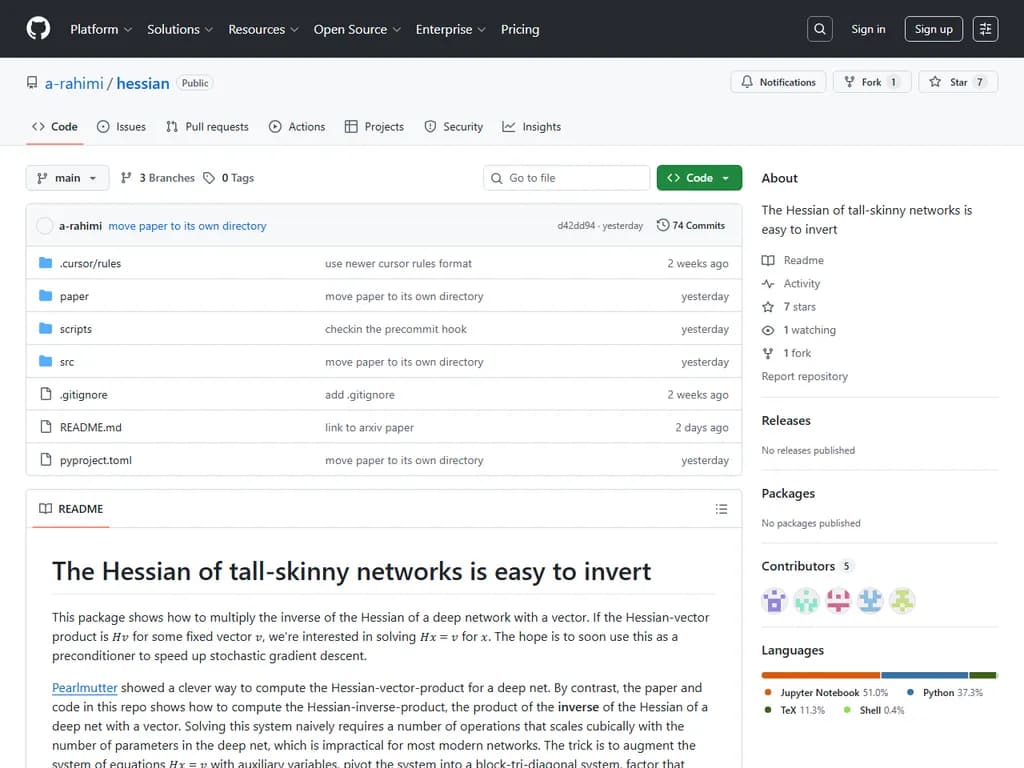View the 3 Branches list
Image resolution: width=1024 pixels, height=768 pixels.
(157, 178)
